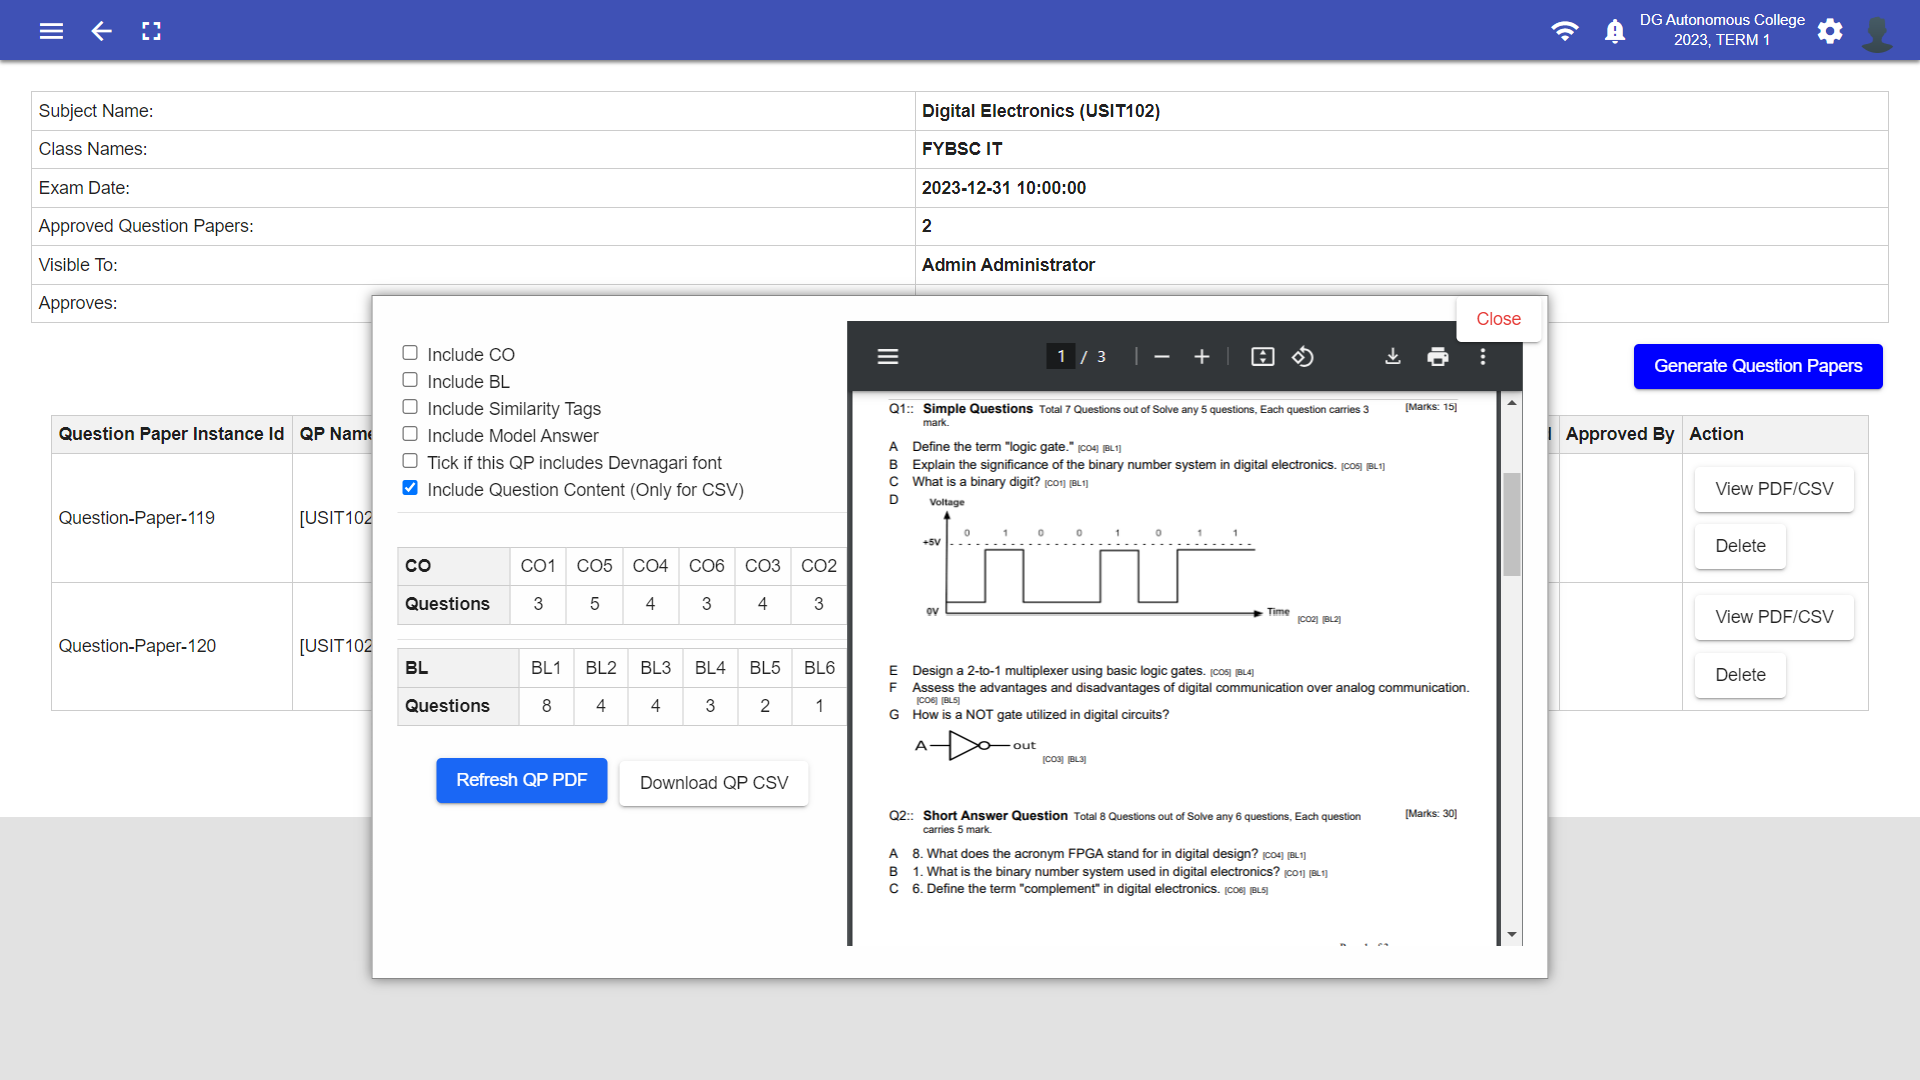Click the CO5 column header cell
Screen dimensions: 1920x1080
[594, 566]
